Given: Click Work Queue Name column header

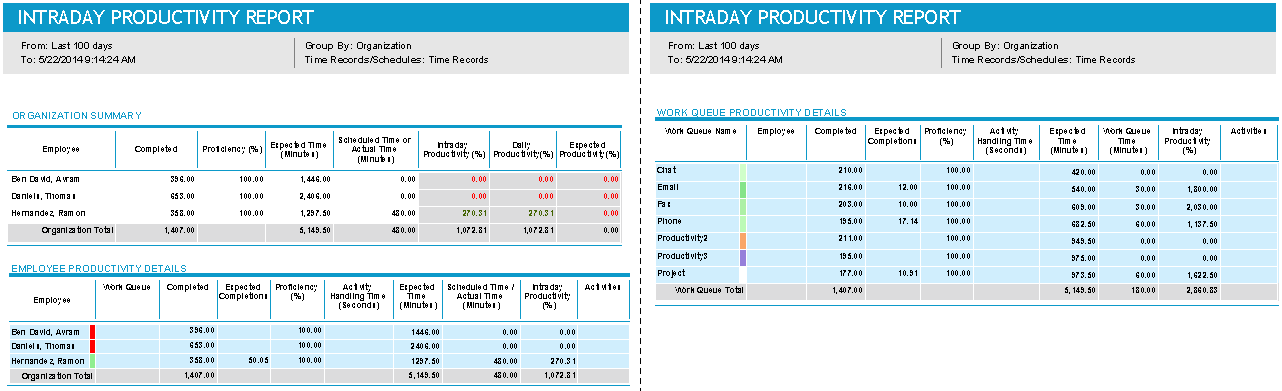Looking at the screenshot, I should coord(700,131).
